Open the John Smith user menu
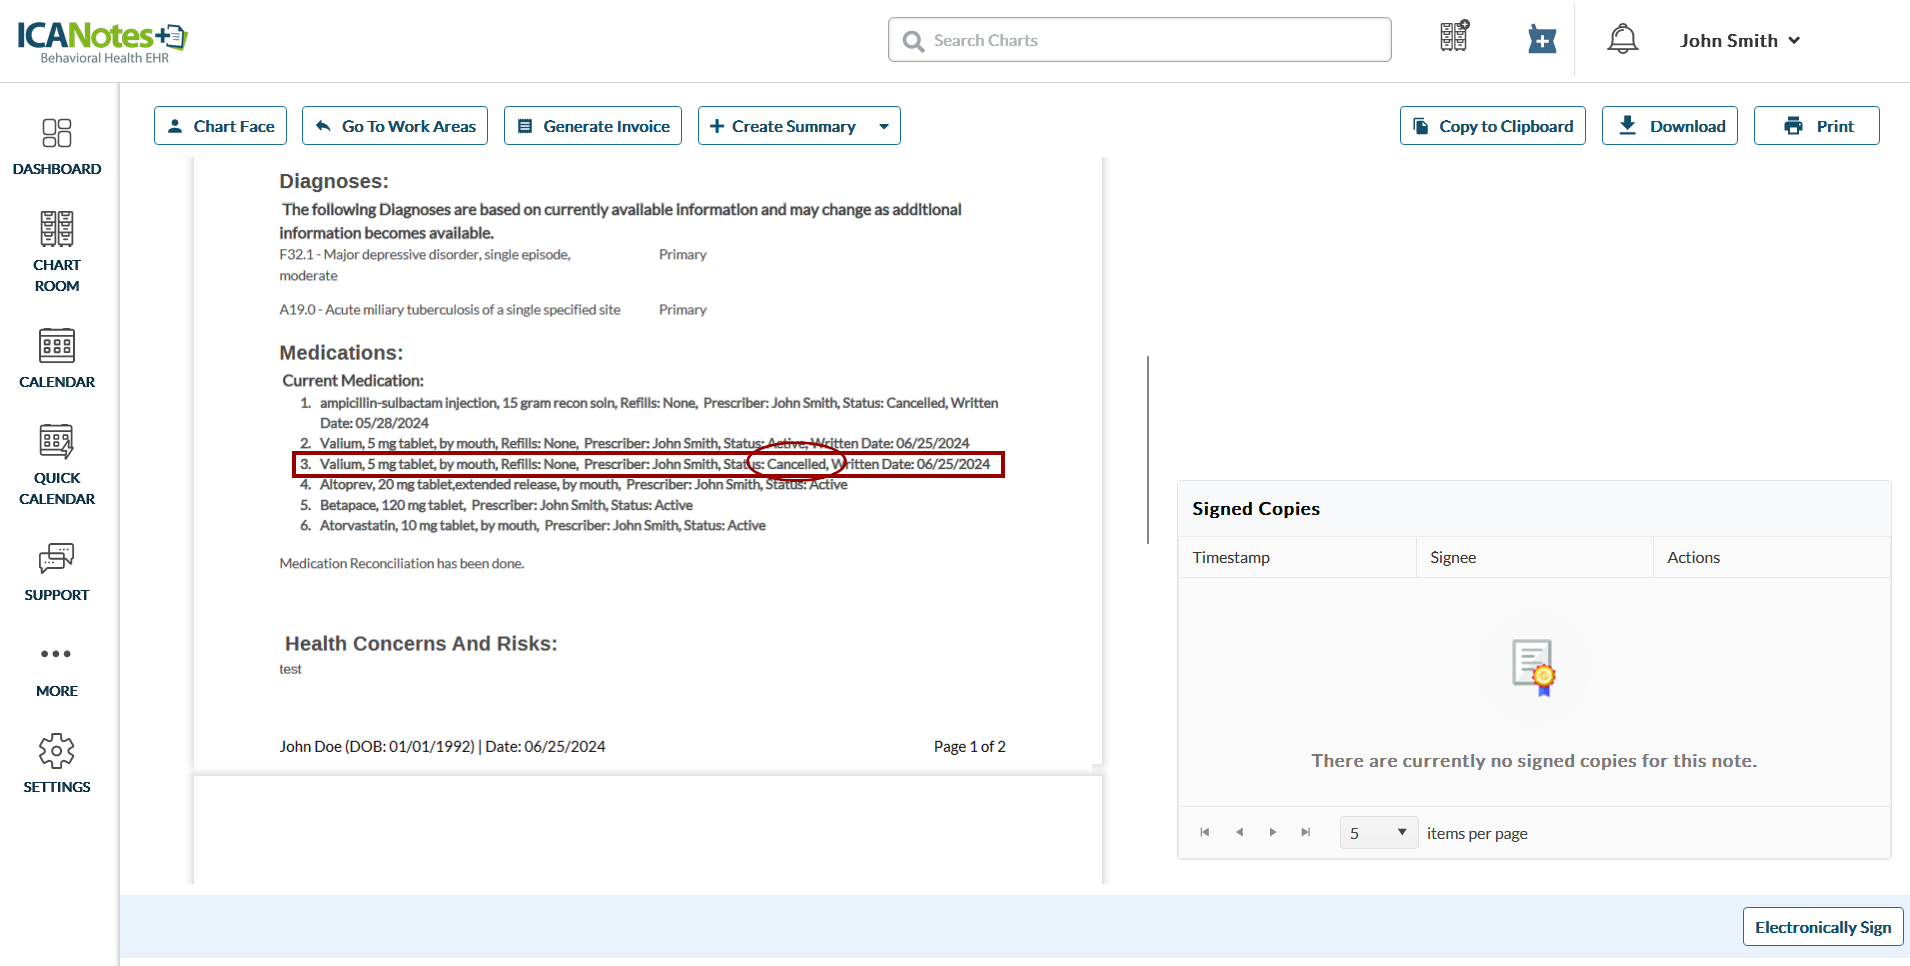The image size is (1910, 966). [x=1740, y=41]
